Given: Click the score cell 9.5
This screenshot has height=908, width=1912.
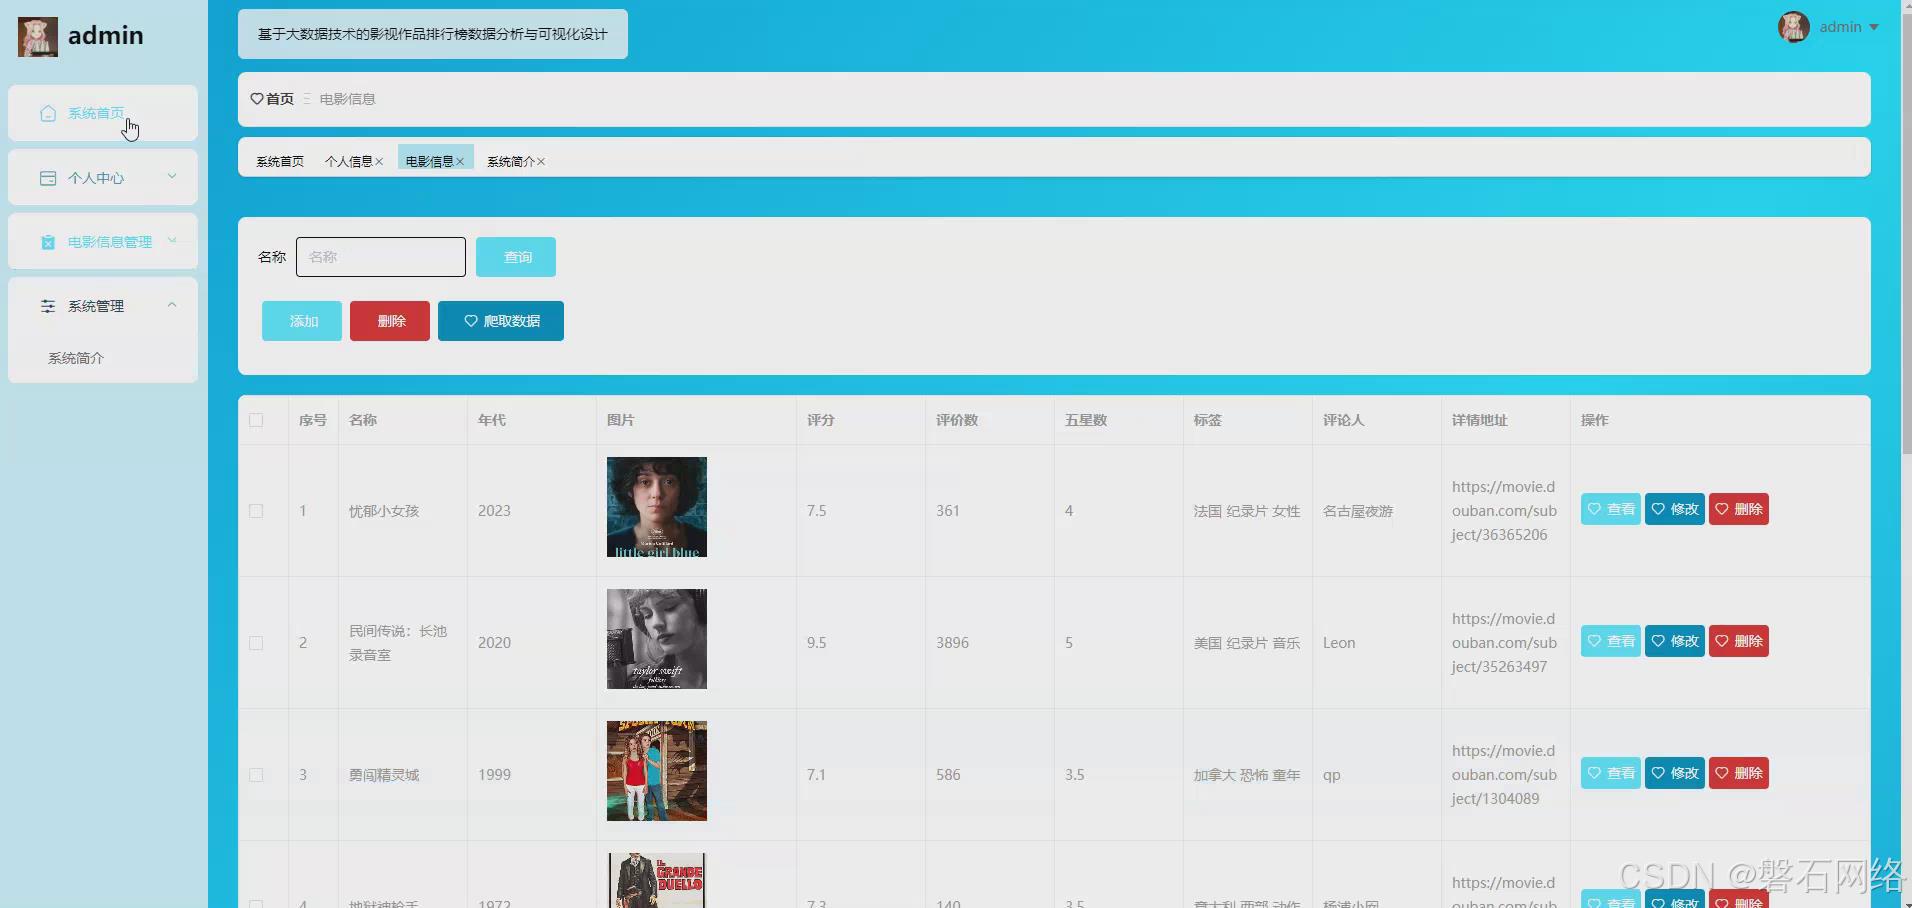Looking at the screenshot, I should tap(817, 643).
